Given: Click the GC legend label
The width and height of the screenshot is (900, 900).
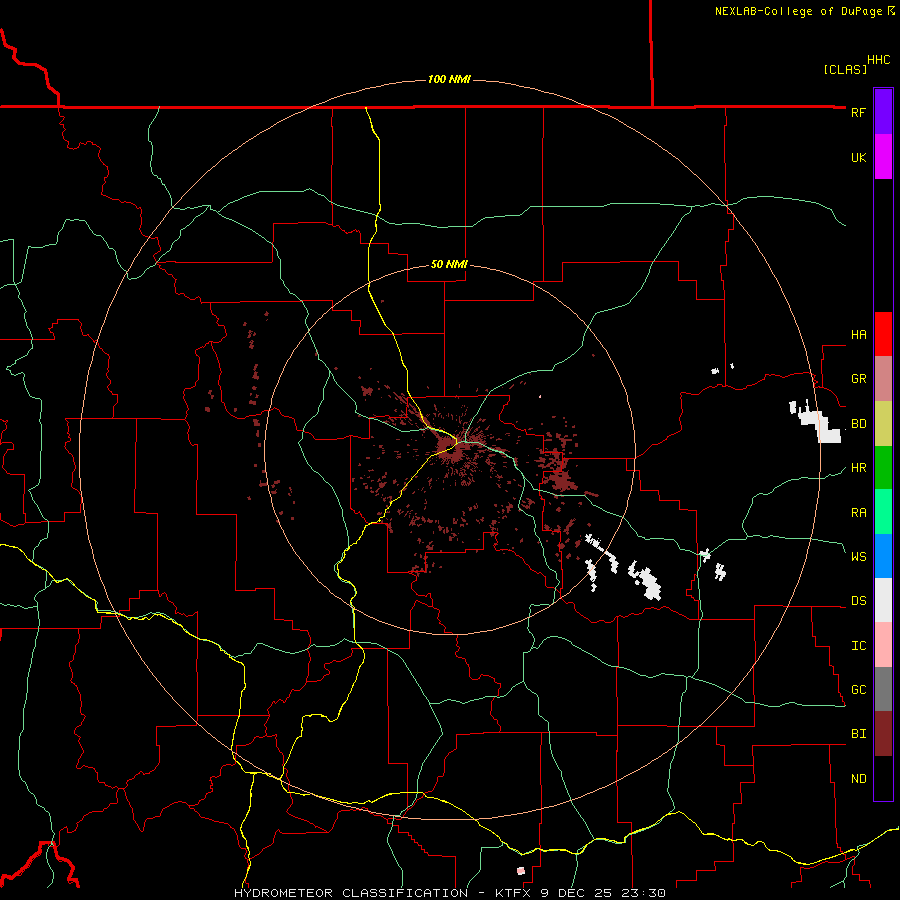Looking at the screenshot, I should (858, 689).
